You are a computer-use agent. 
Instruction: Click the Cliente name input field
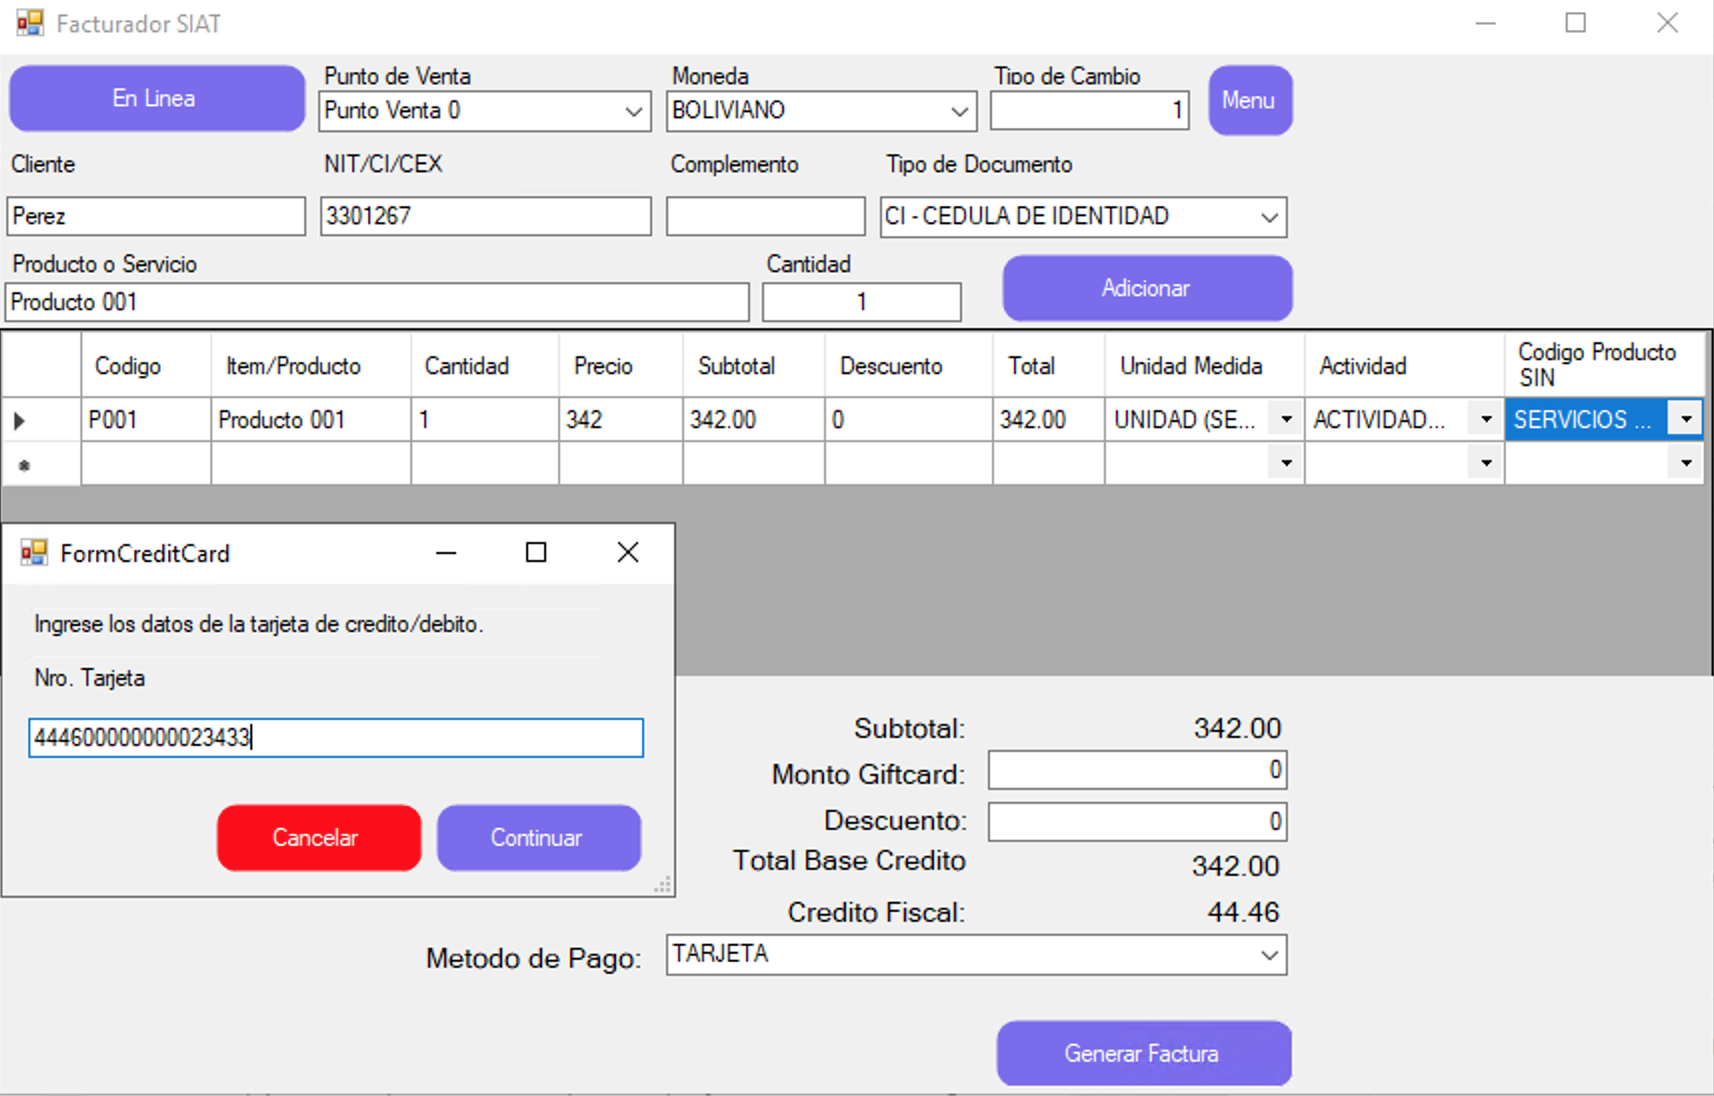(x=156, y=216)
